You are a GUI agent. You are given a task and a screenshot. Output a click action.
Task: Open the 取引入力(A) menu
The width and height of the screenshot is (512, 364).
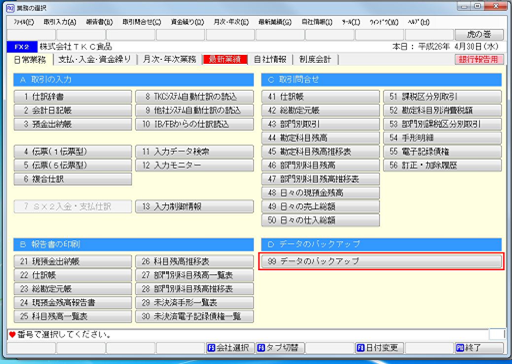tap(60, 22)
